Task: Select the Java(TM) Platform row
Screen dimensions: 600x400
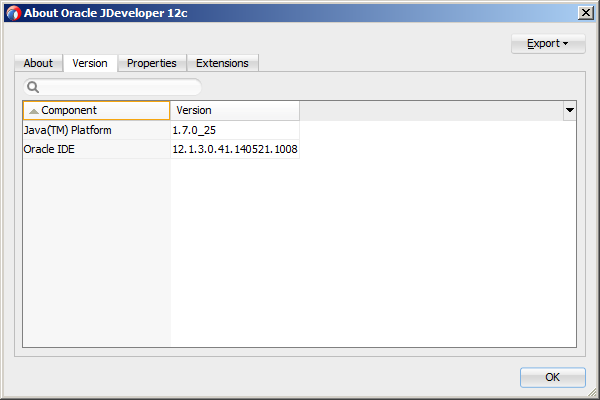Action: coord(161,130)
